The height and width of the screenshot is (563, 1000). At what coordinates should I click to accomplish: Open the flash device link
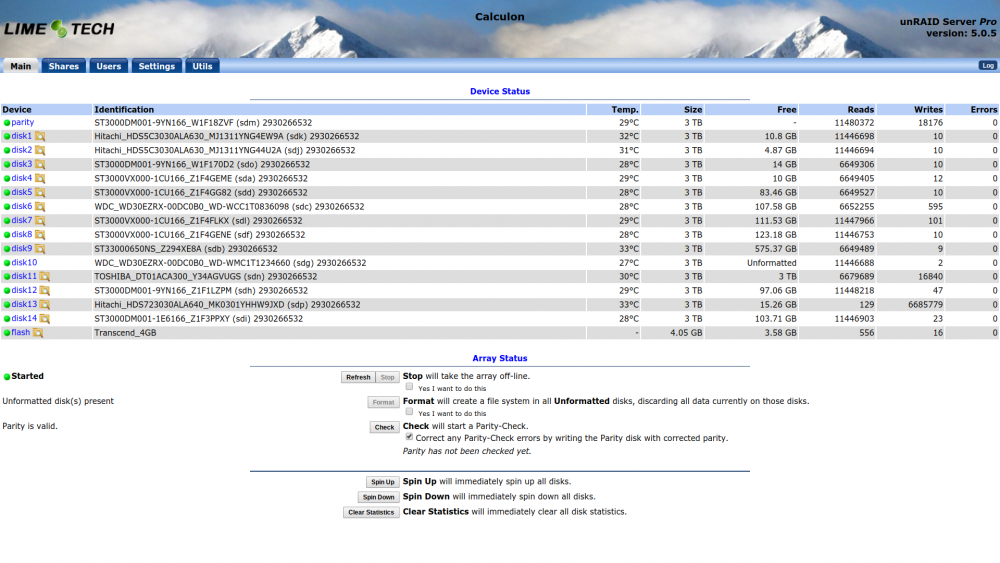click(20, 333)
